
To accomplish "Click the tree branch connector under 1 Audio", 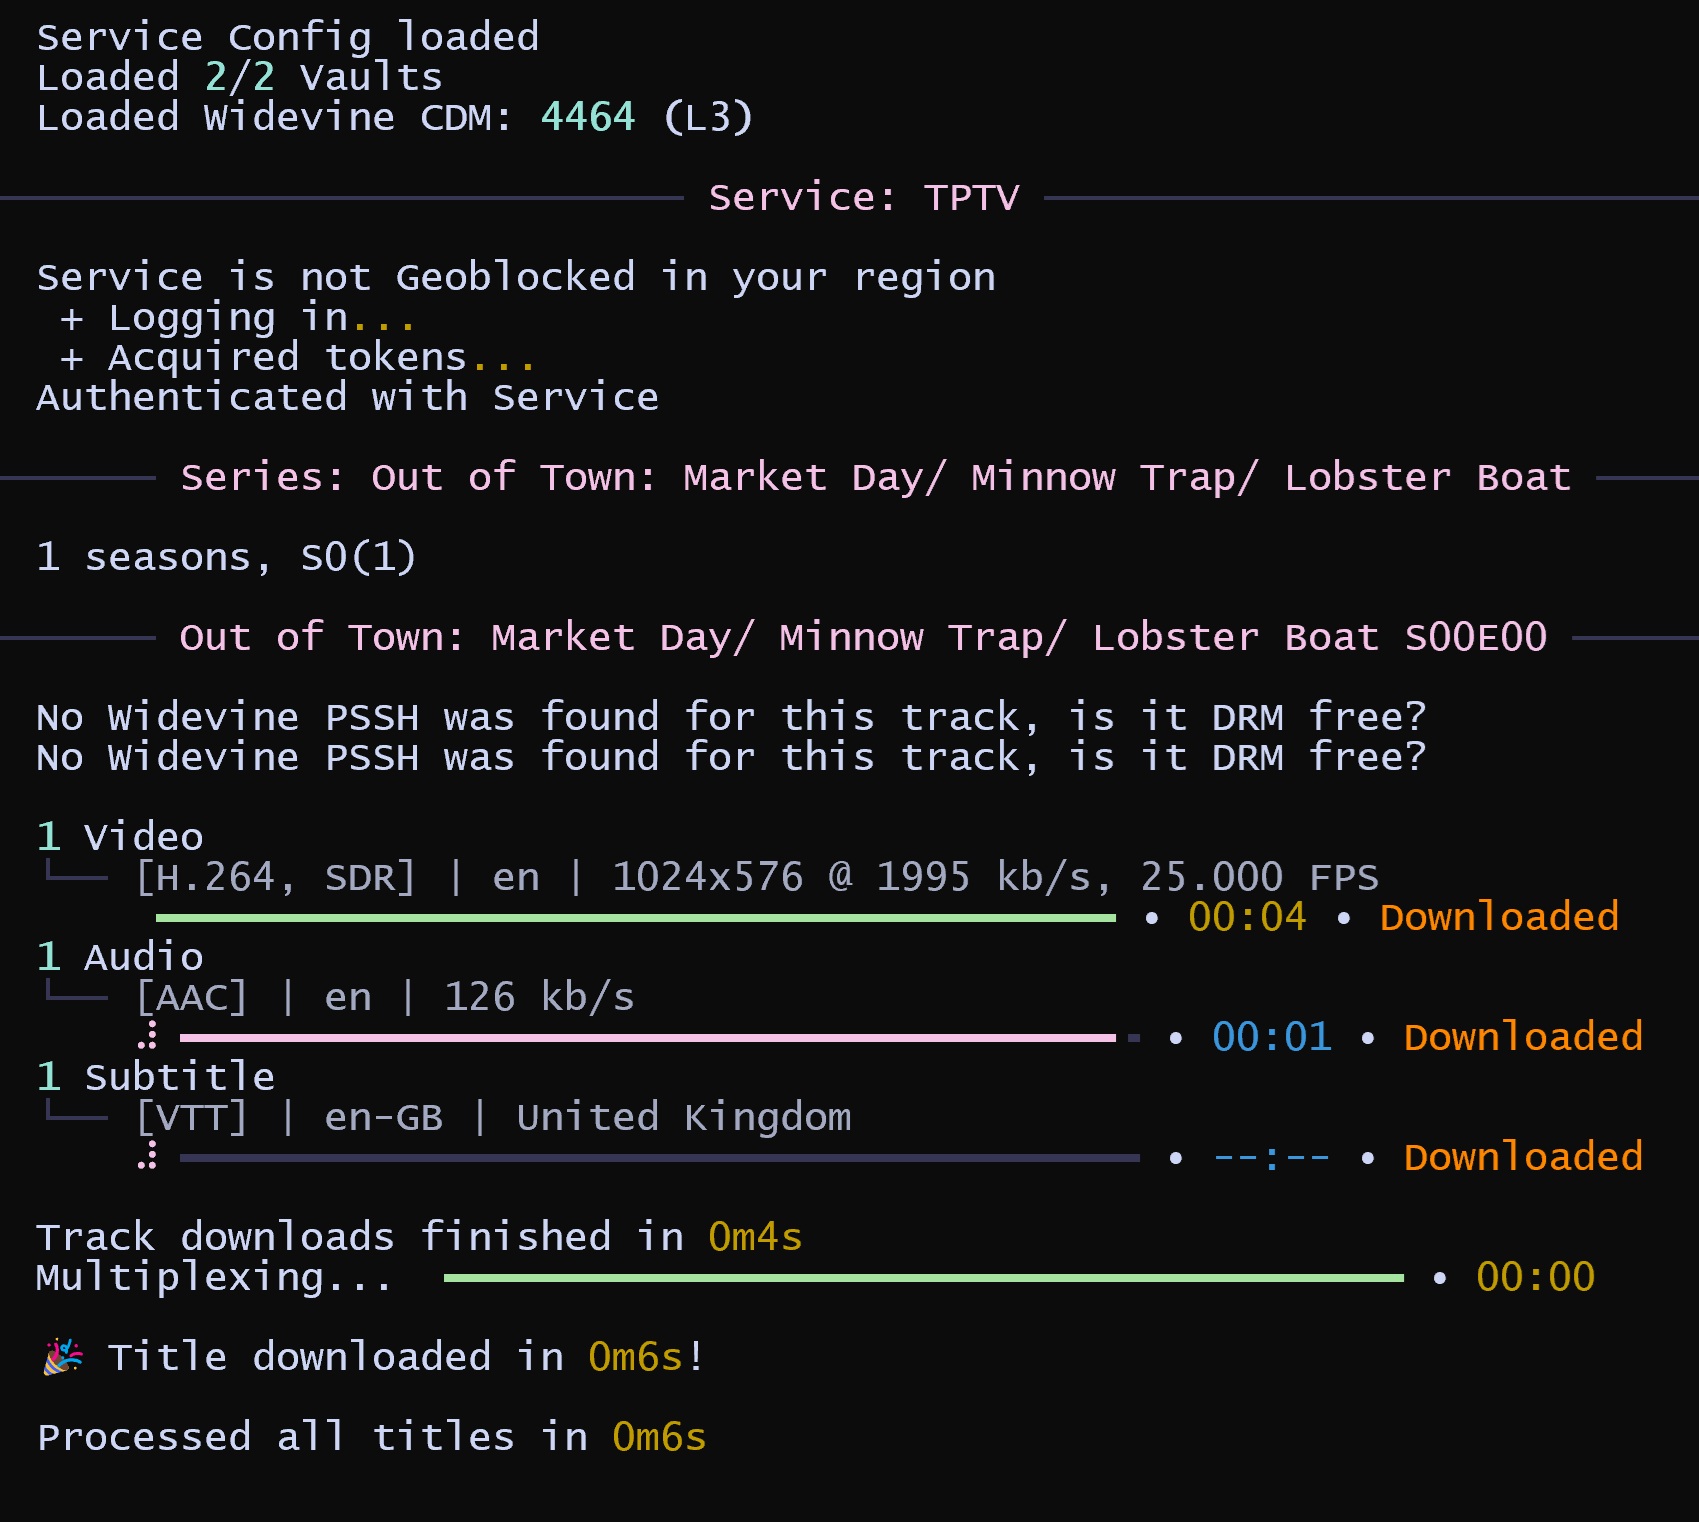I will click(x=76, y=994).
